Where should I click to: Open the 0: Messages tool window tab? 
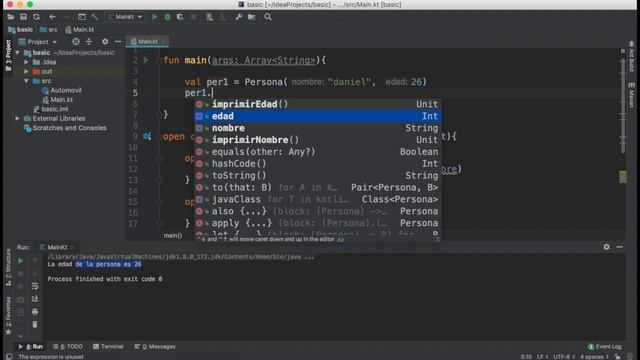[x=155, y=347]
